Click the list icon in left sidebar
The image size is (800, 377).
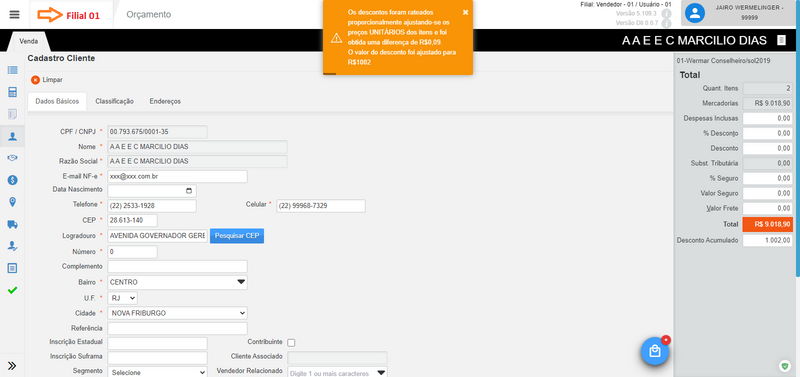tap(13, 70)
